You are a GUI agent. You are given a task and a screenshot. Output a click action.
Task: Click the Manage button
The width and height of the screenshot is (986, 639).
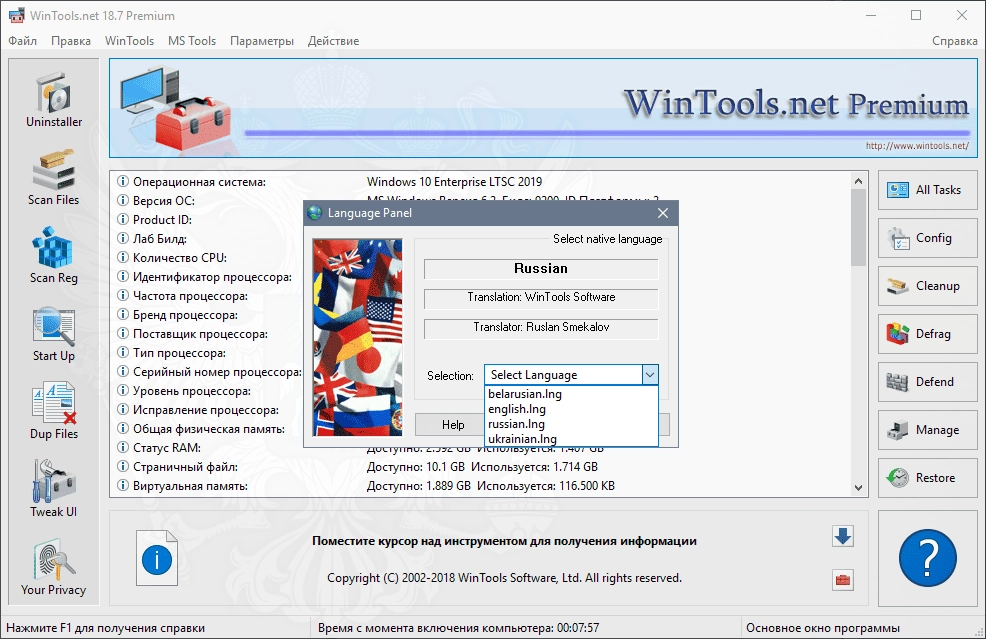[x=928, y=430]
